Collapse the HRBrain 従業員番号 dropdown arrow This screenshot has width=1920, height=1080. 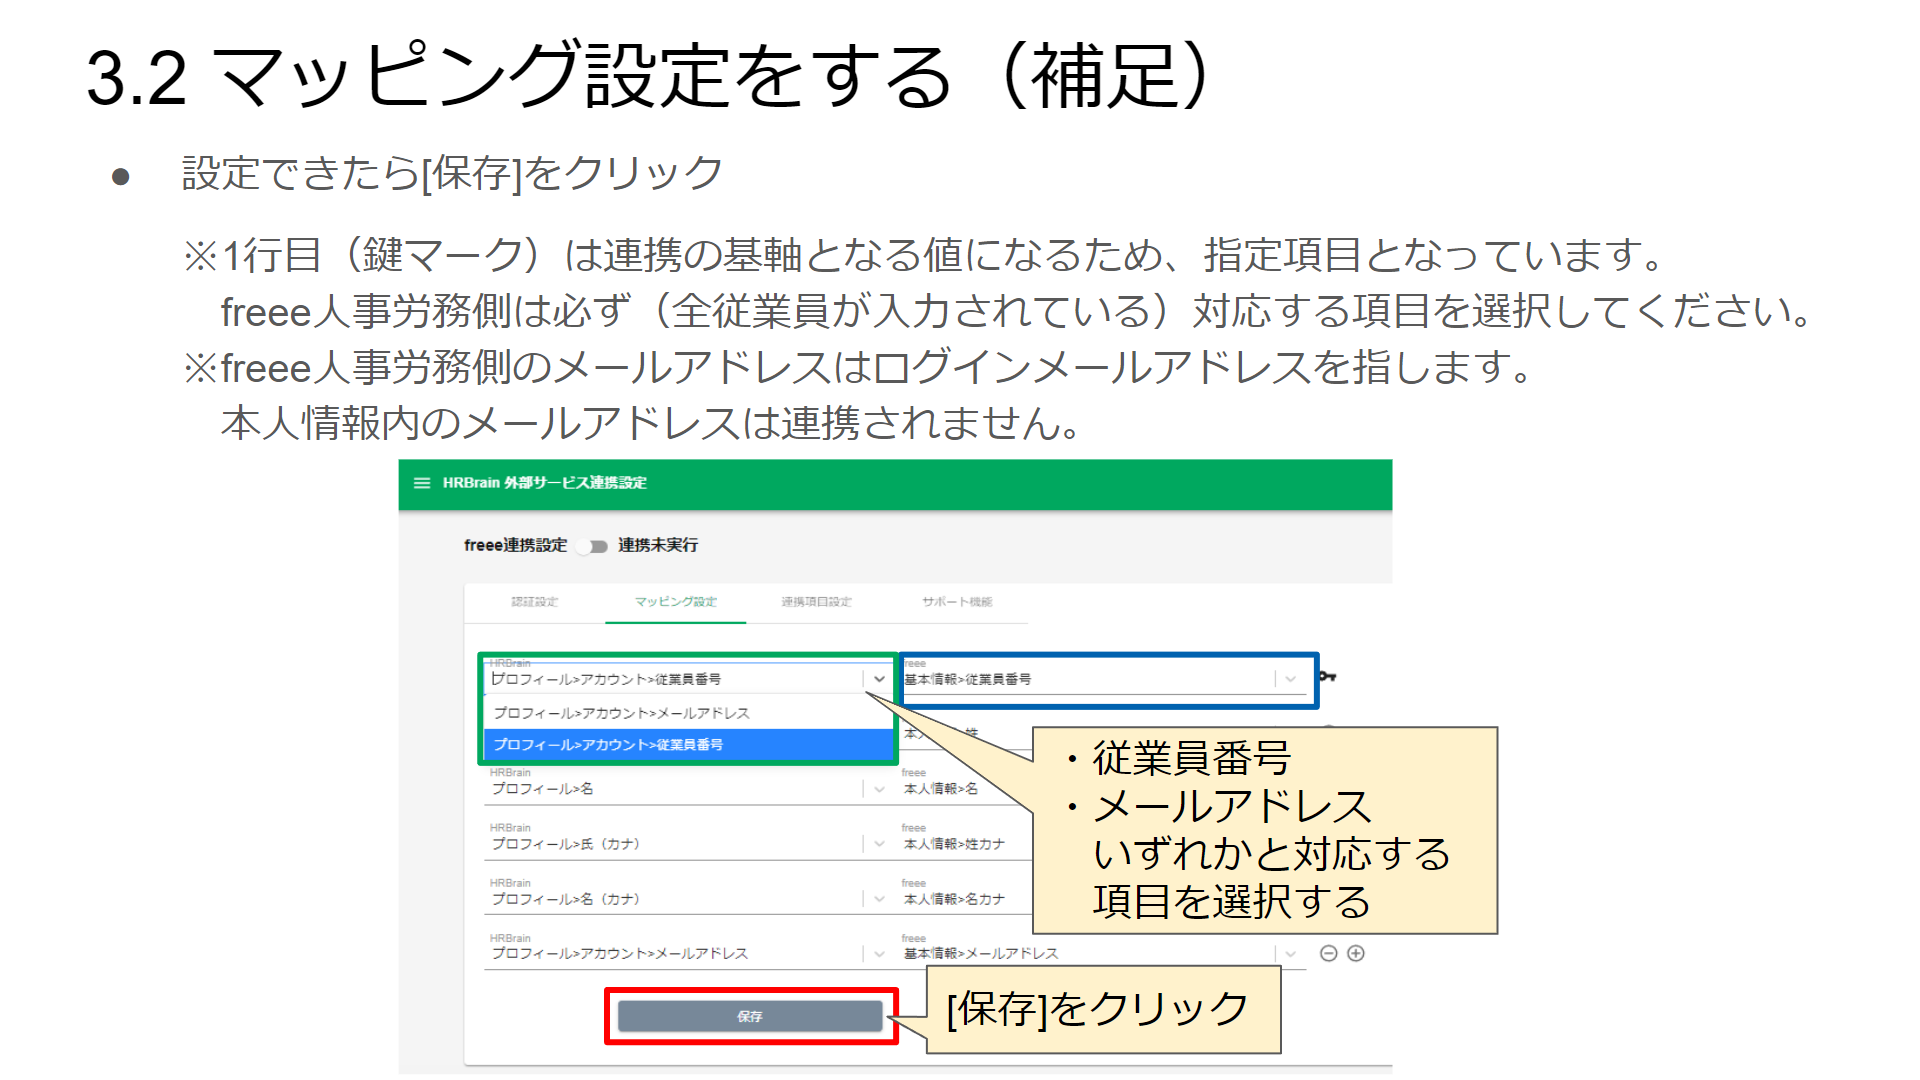click(878, 679)
